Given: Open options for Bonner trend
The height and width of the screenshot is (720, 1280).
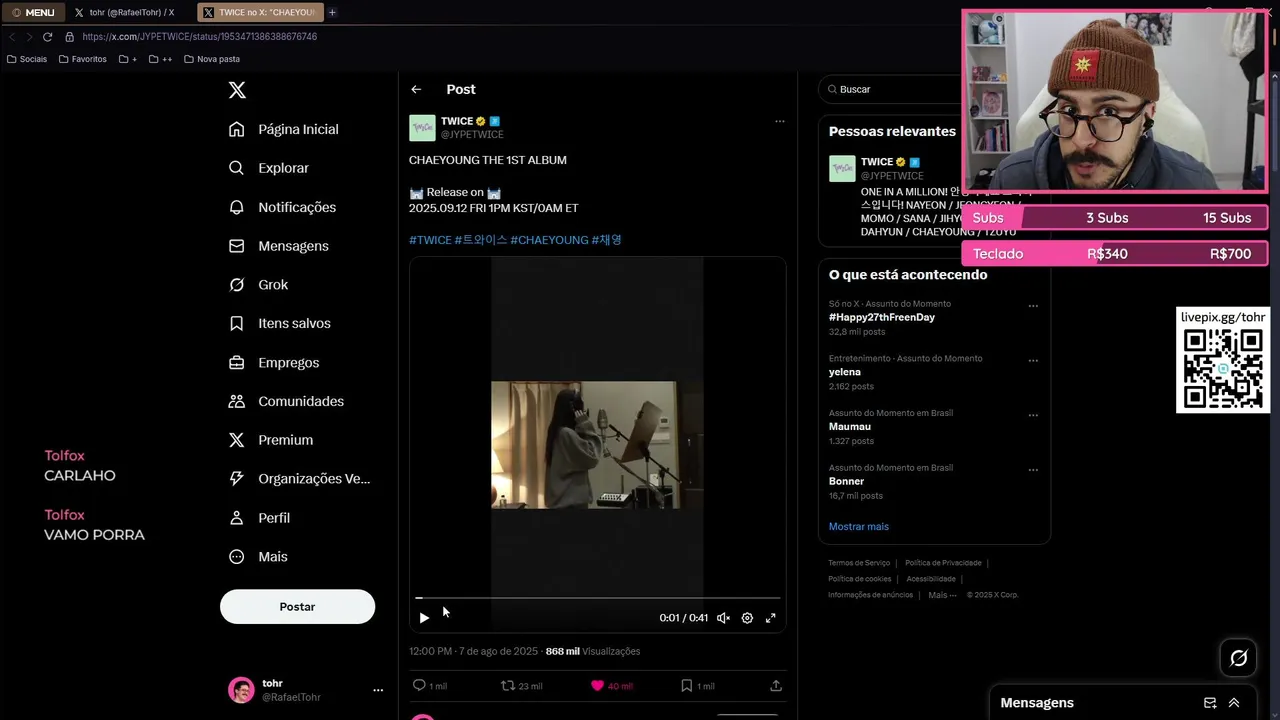Looking at the screenshot, I should (x=1033, y=470).
